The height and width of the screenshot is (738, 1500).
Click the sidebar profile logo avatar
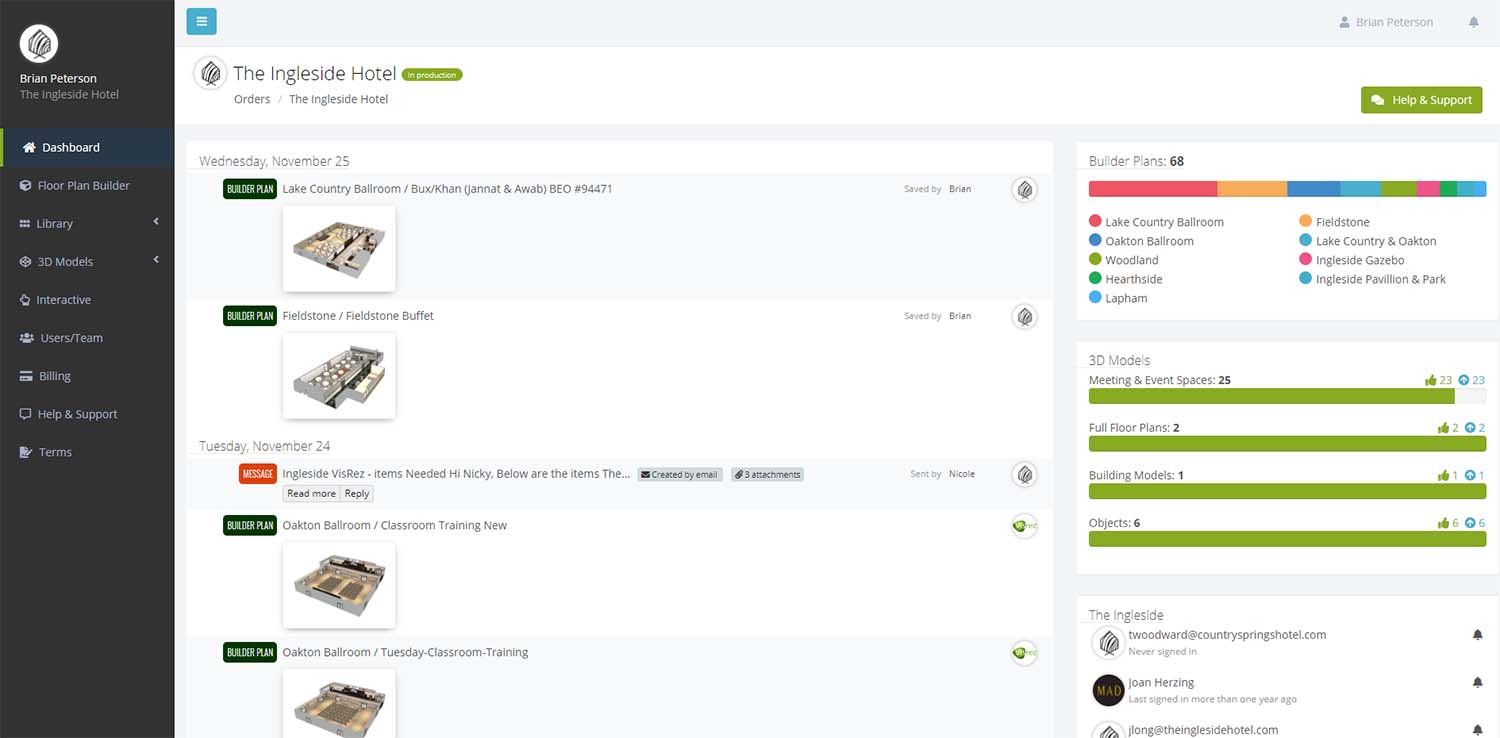[39, 43]
